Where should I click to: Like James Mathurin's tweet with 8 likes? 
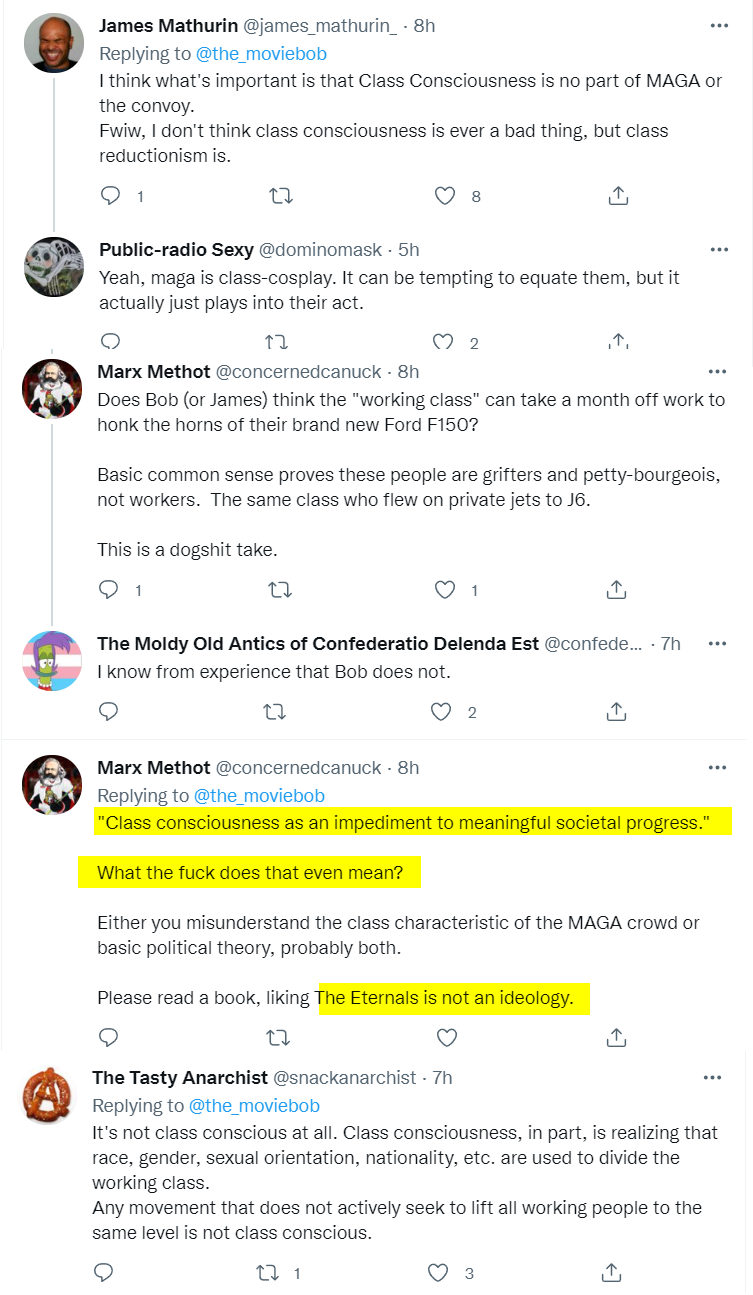pyautogui.click(x=445, y=196)
